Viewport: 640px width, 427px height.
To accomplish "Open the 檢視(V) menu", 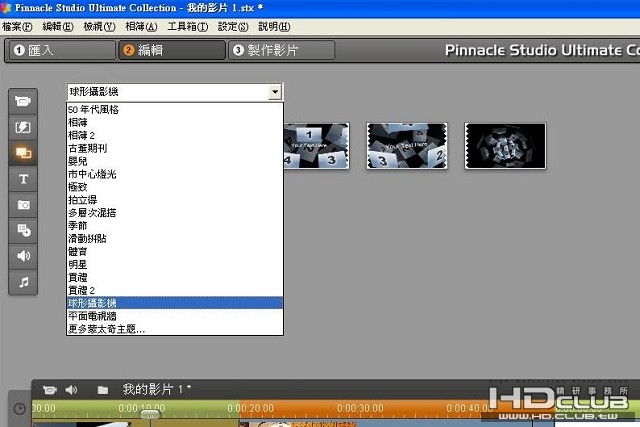I will (x=100, y=27).
